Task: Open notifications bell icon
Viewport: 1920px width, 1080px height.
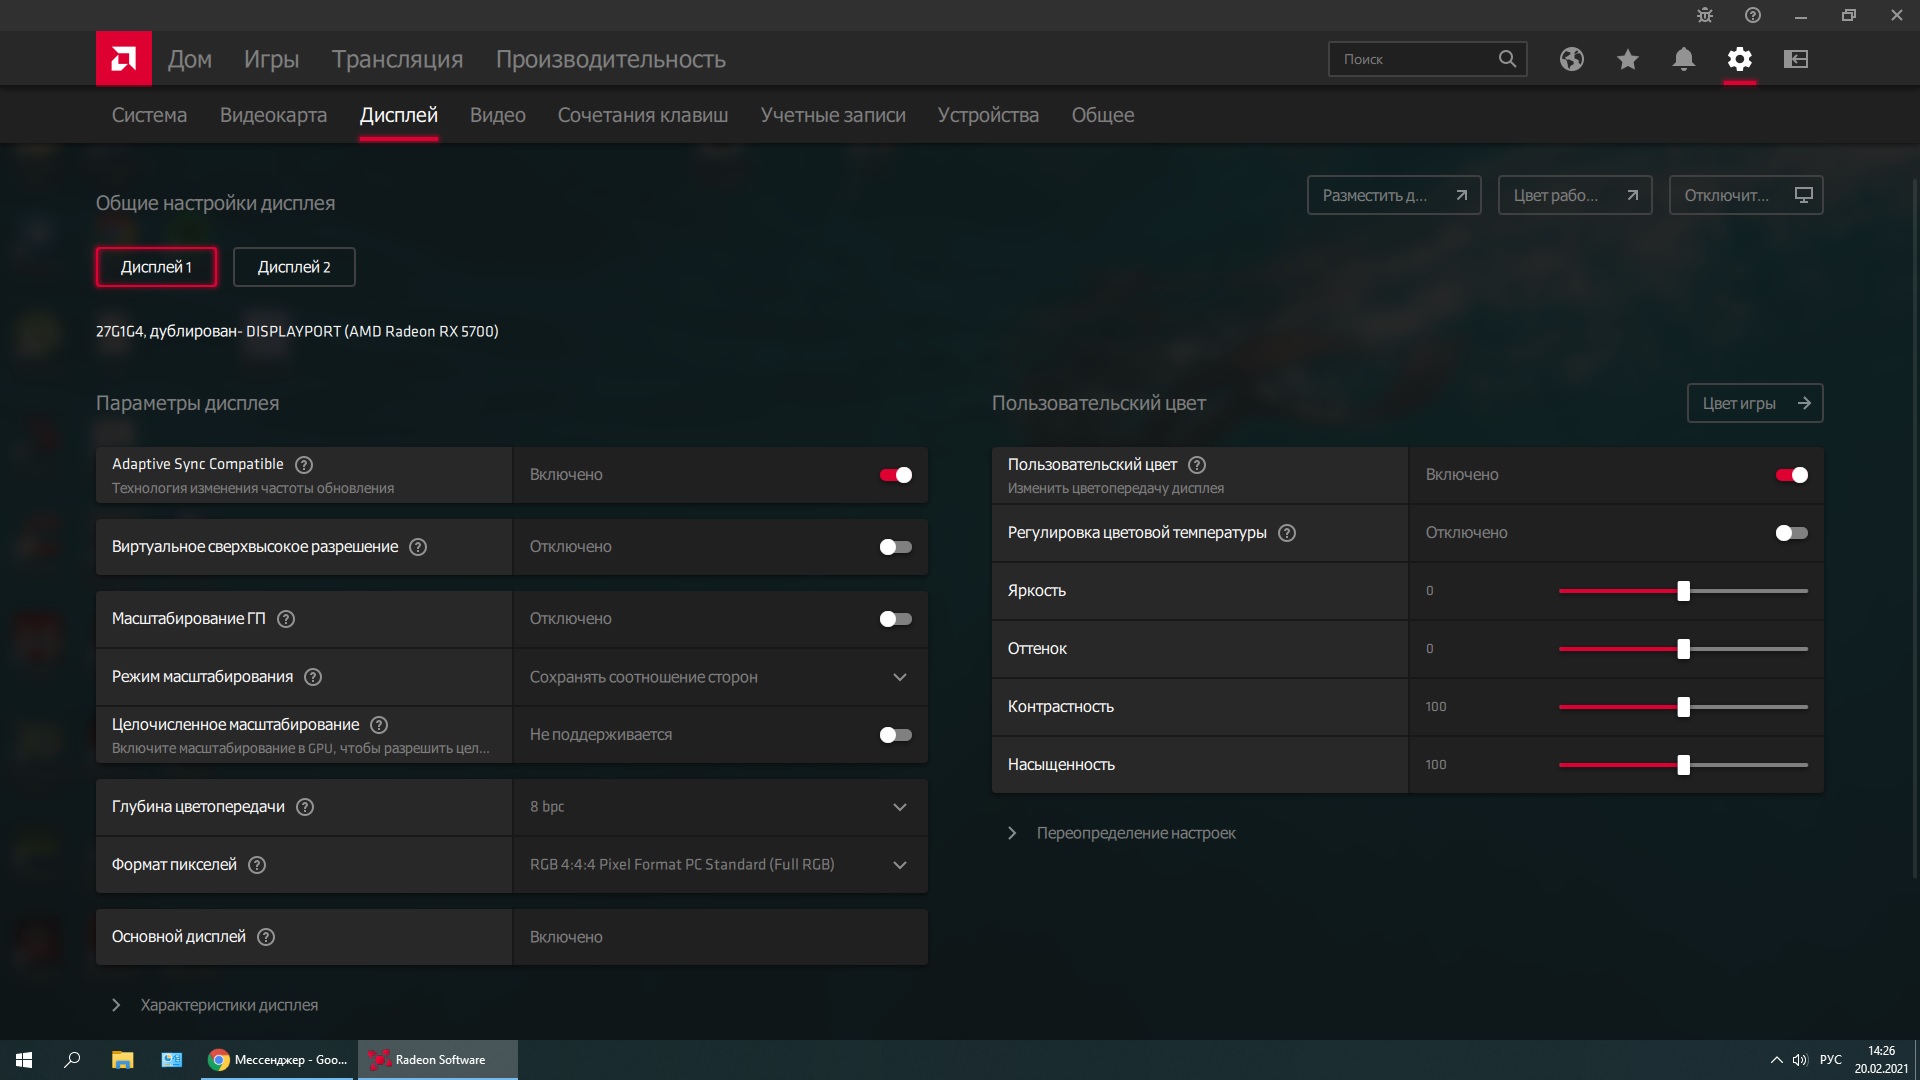Action: [x=1683, y=59]
